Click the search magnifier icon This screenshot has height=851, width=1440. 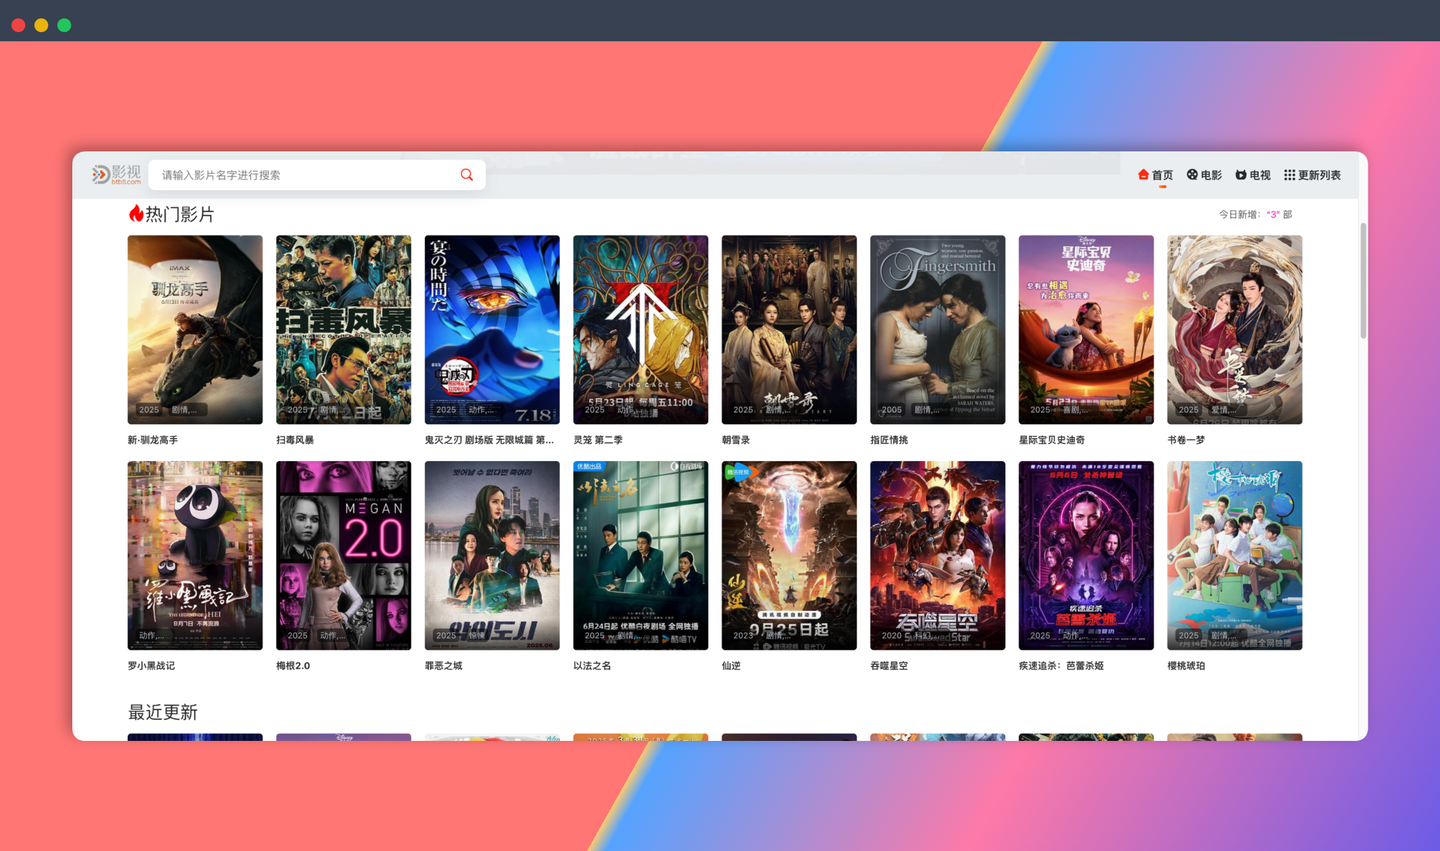coord(466,175)
